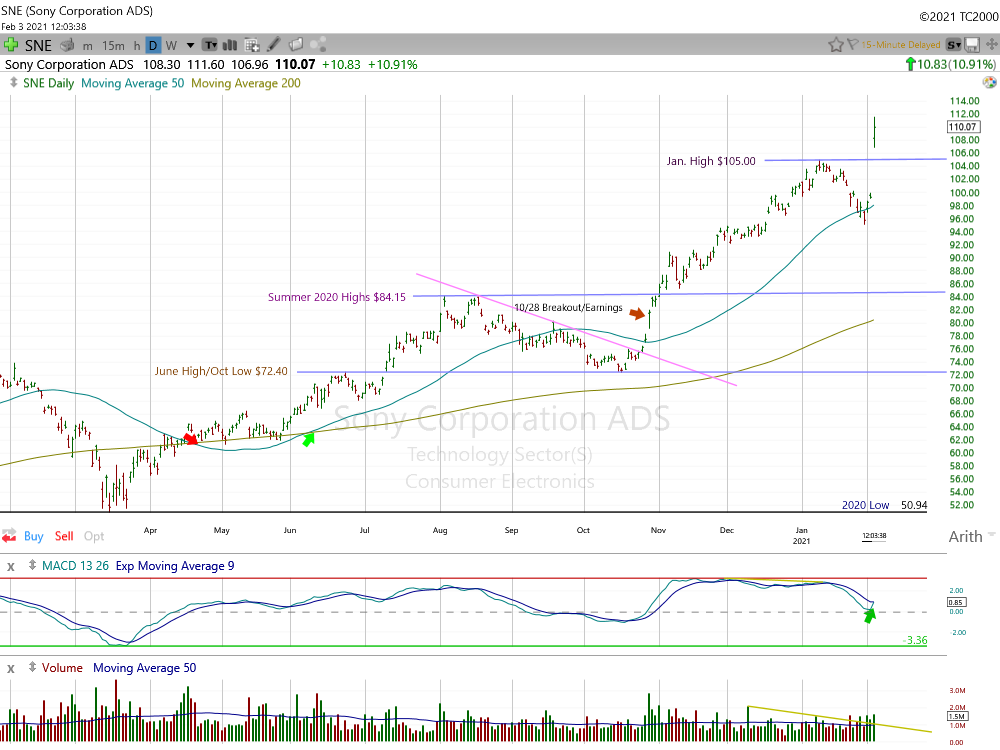Click the Summer 2020 Highs $84.15 annotation

(337, 297)
